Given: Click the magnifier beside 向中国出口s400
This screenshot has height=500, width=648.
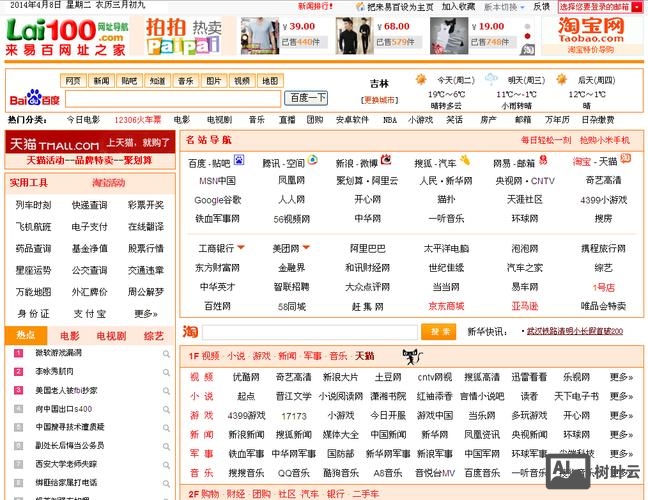Looking at the screenshot, I should click(166, 410).
